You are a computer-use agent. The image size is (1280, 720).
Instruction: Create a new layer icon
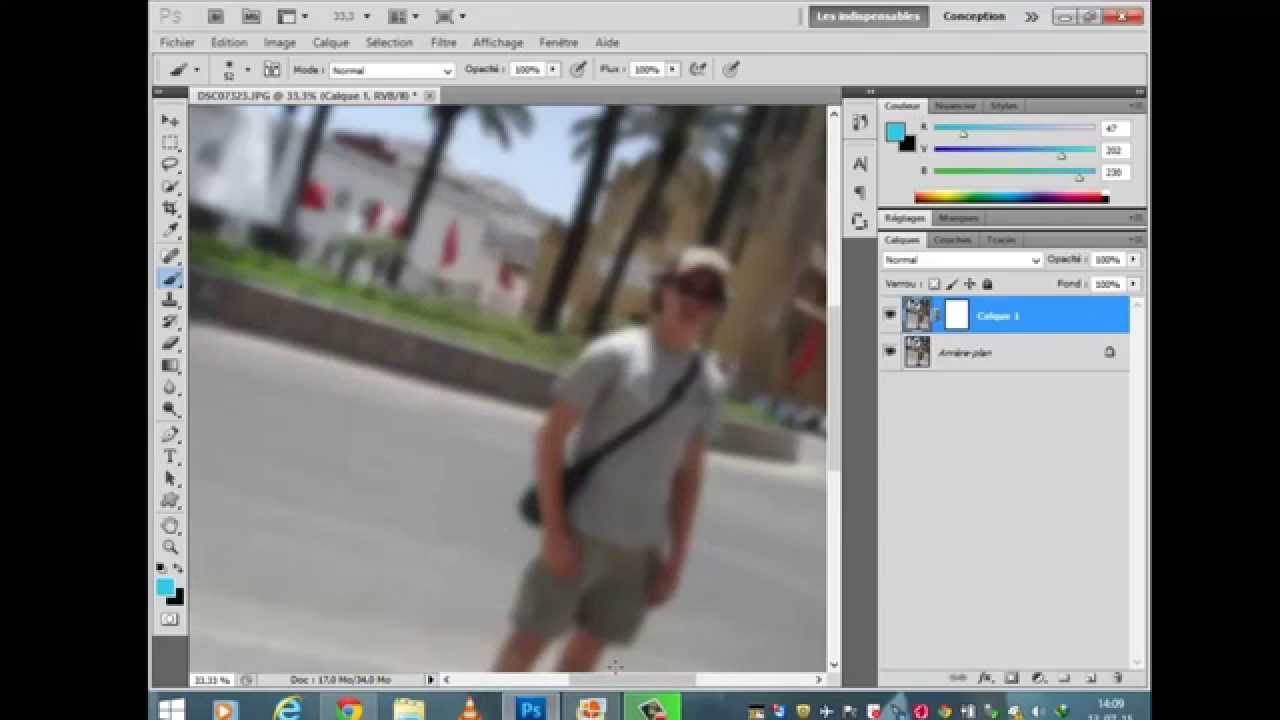pos(1091,678)
